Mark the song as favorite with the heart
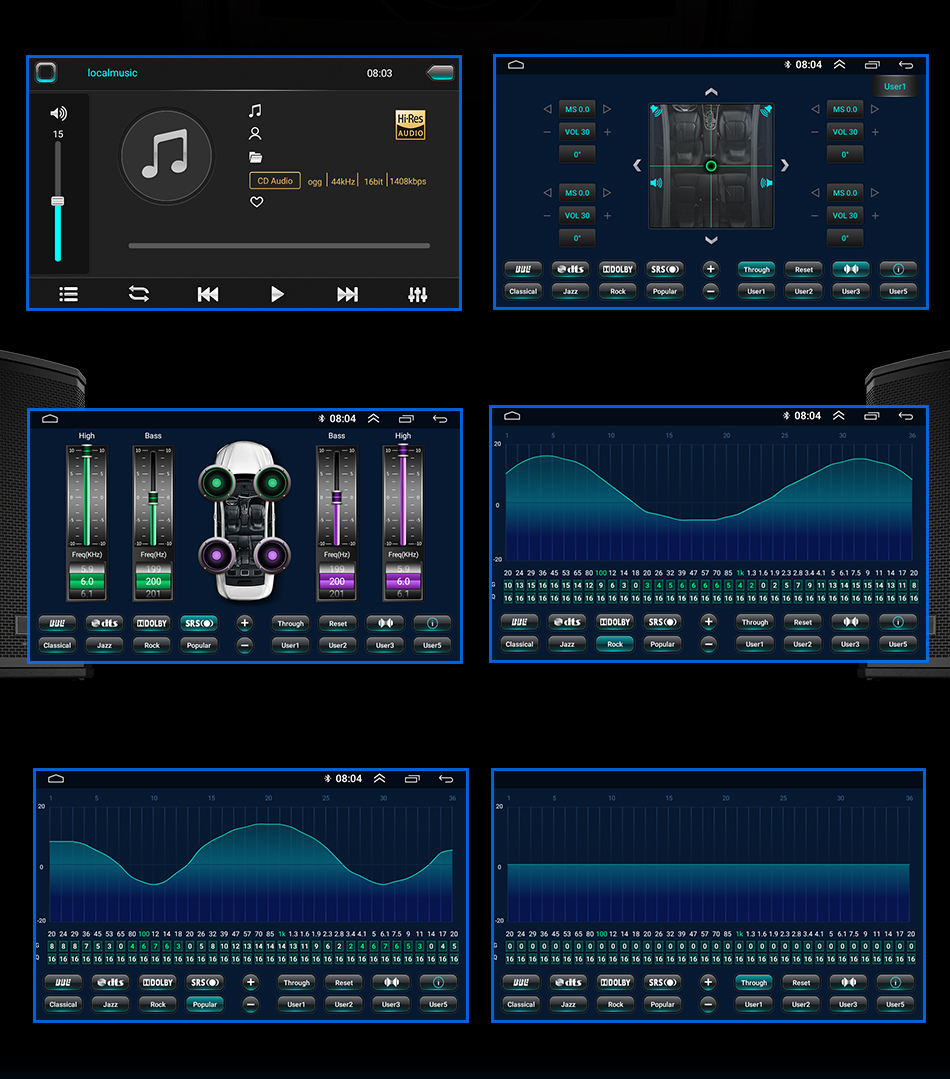This screenshot has height=1079, width=950. click(x=256, y=202)
